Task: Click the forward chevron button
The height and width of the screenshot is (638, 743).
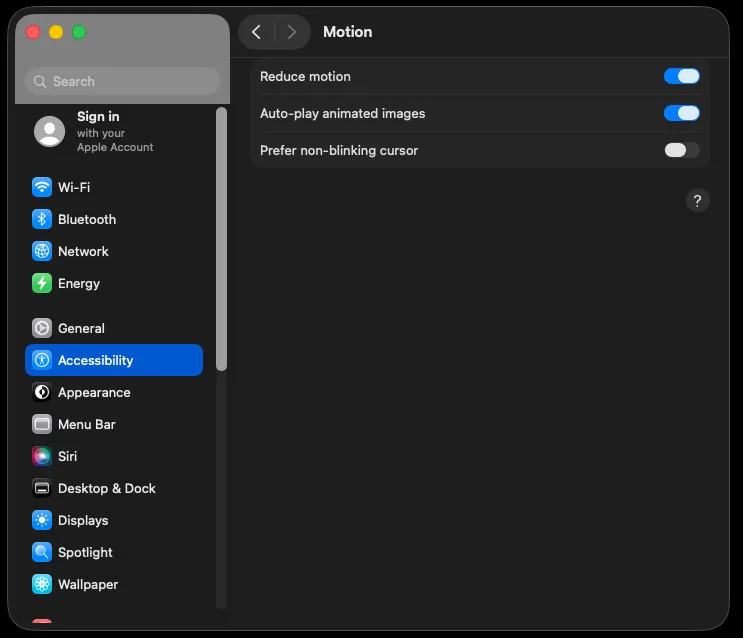Action: 291,32
